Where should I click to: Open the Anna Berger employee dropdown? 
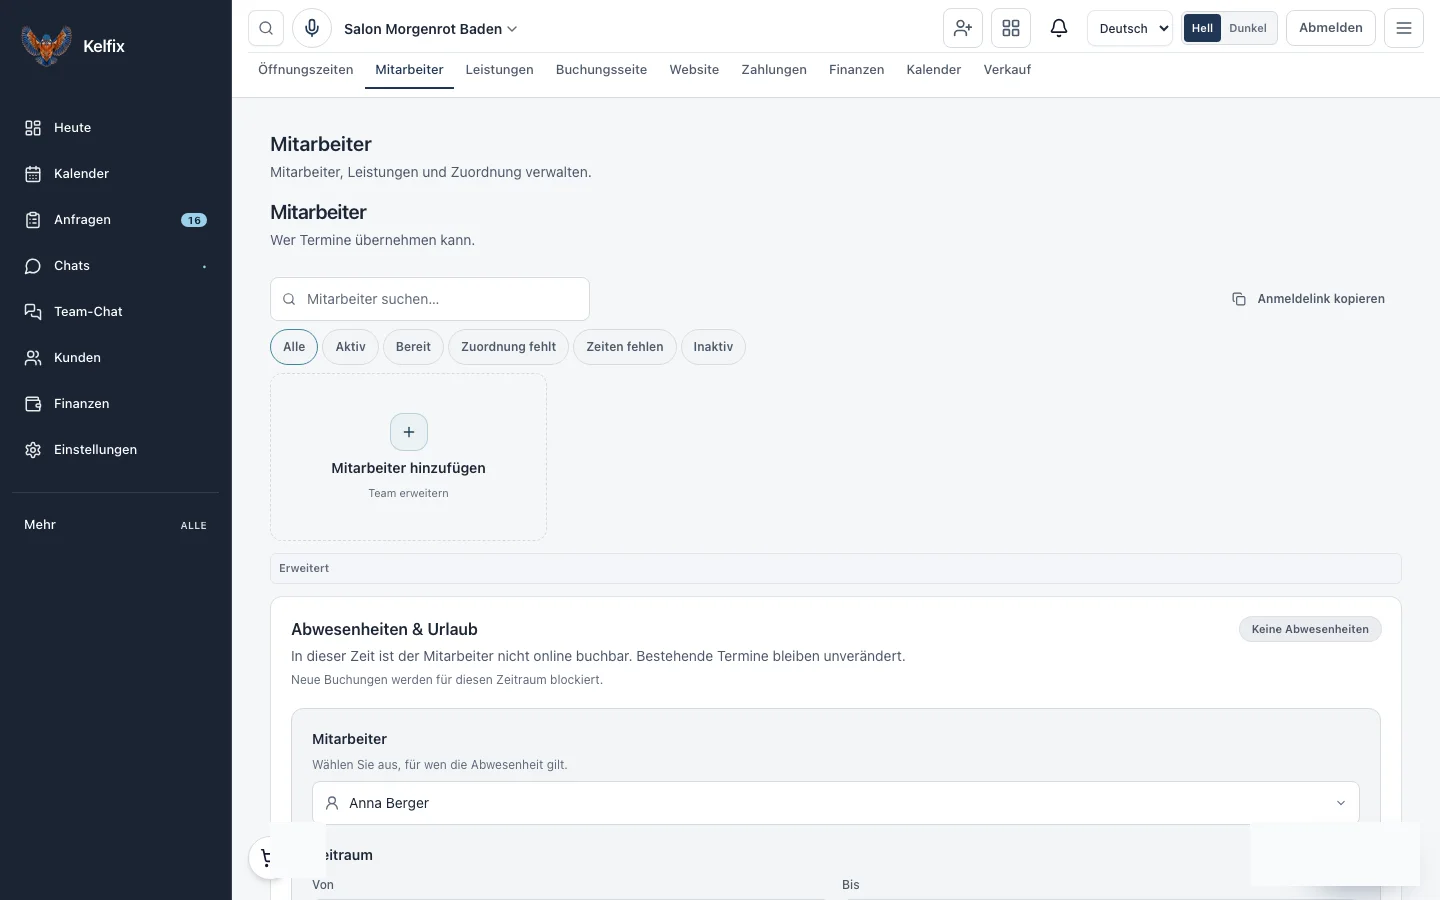click(x=836, y=803)
